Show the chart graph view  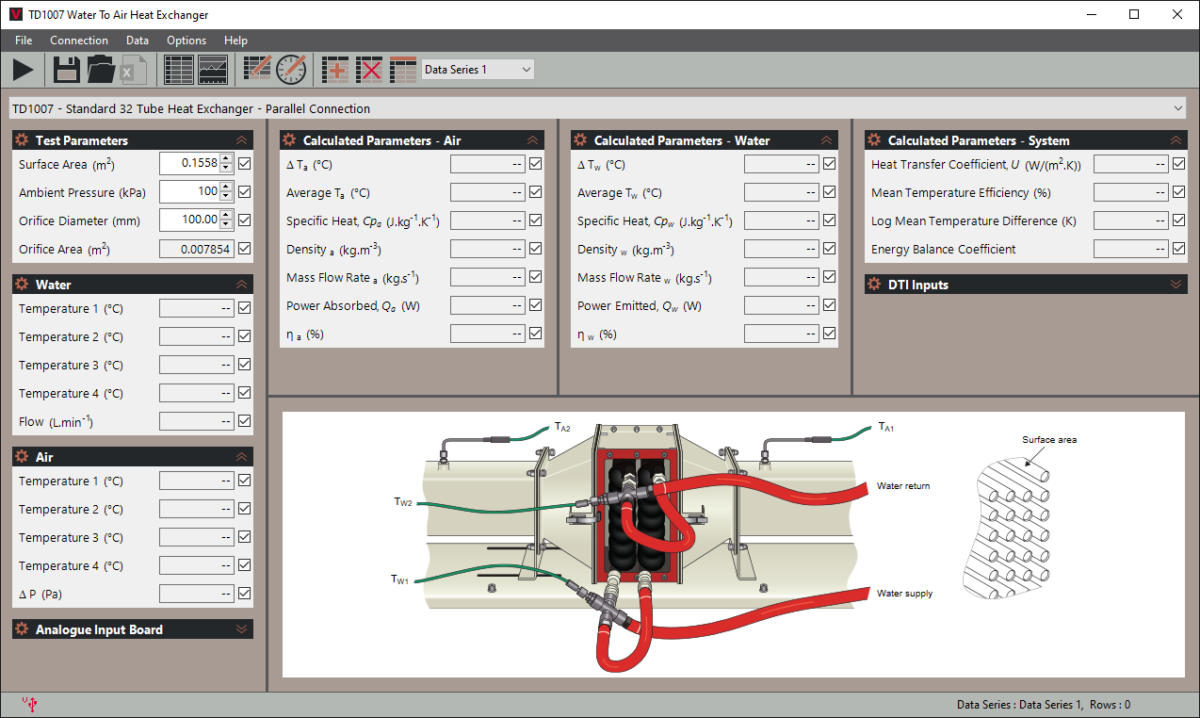click(213, 69)
